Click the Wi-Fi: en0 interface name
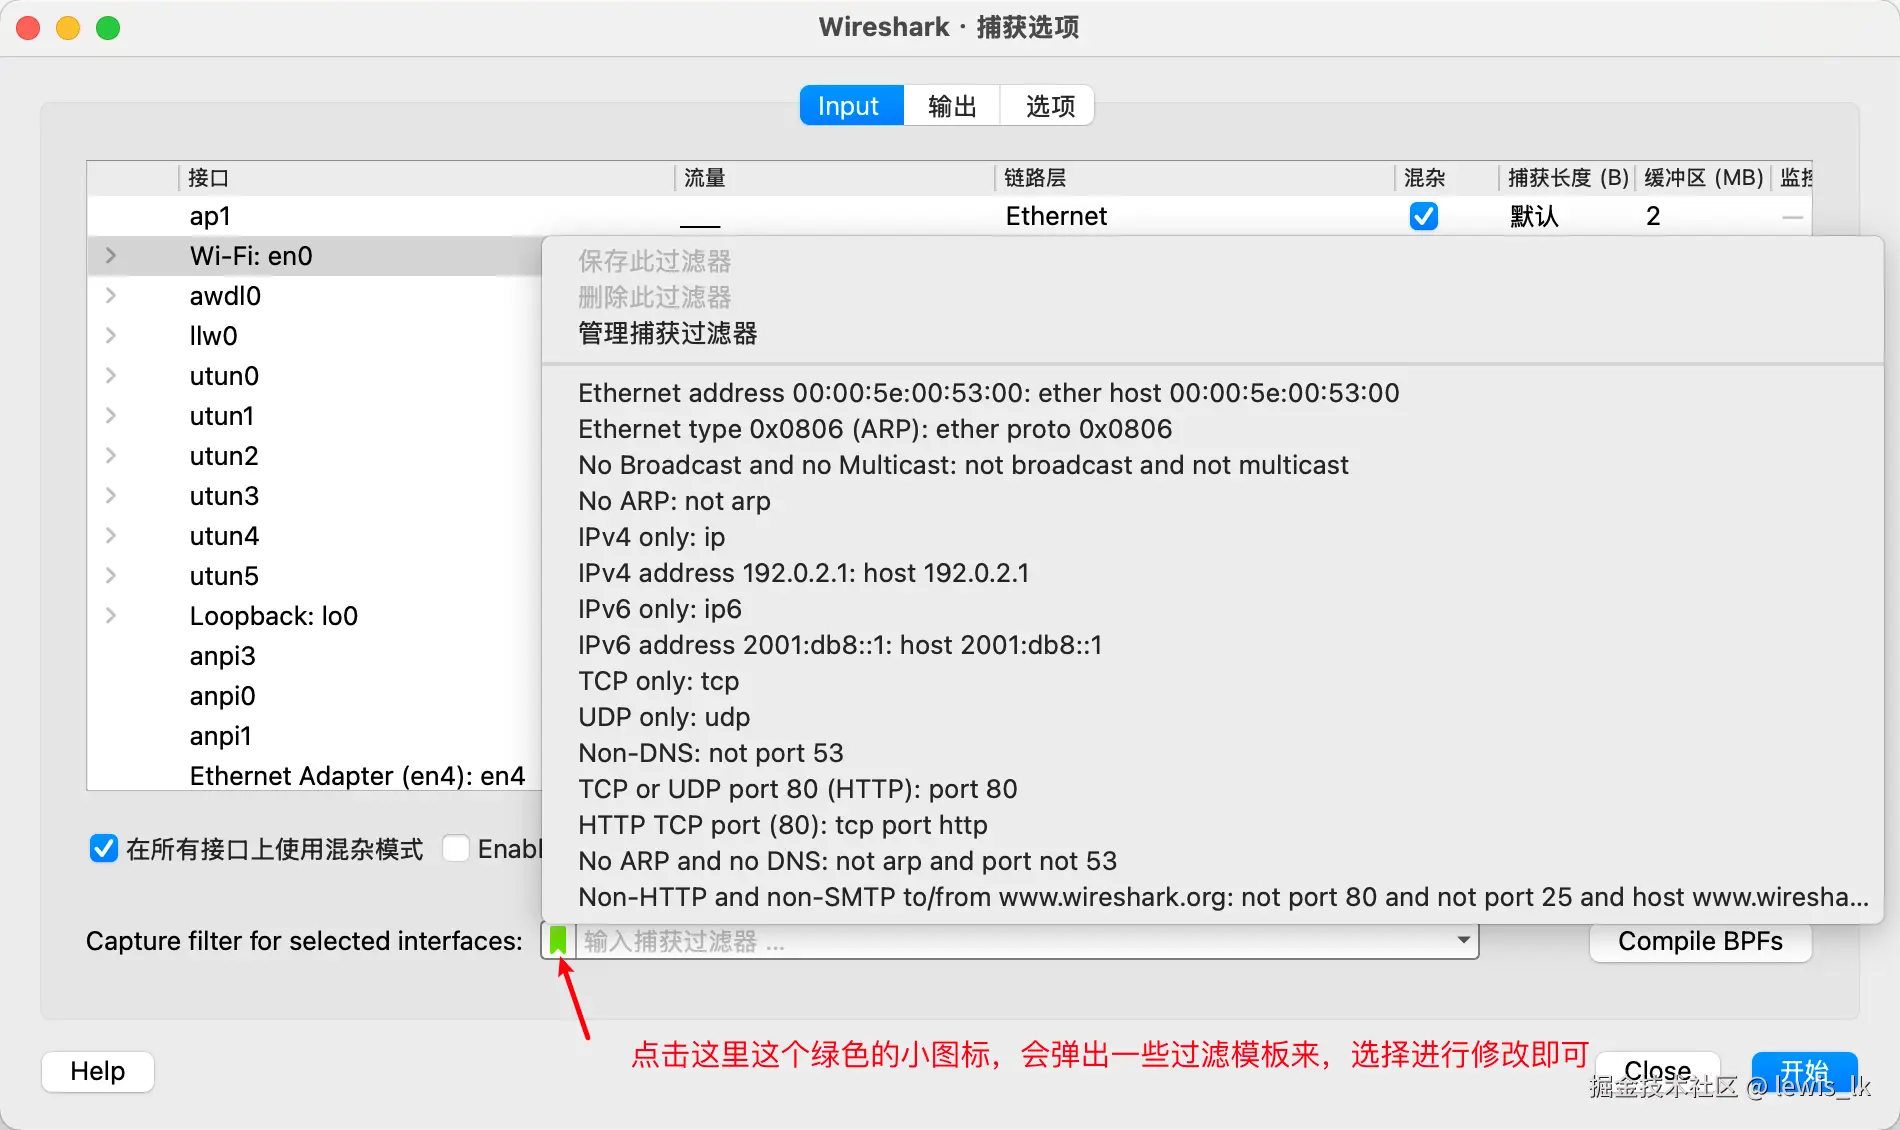 251,256
